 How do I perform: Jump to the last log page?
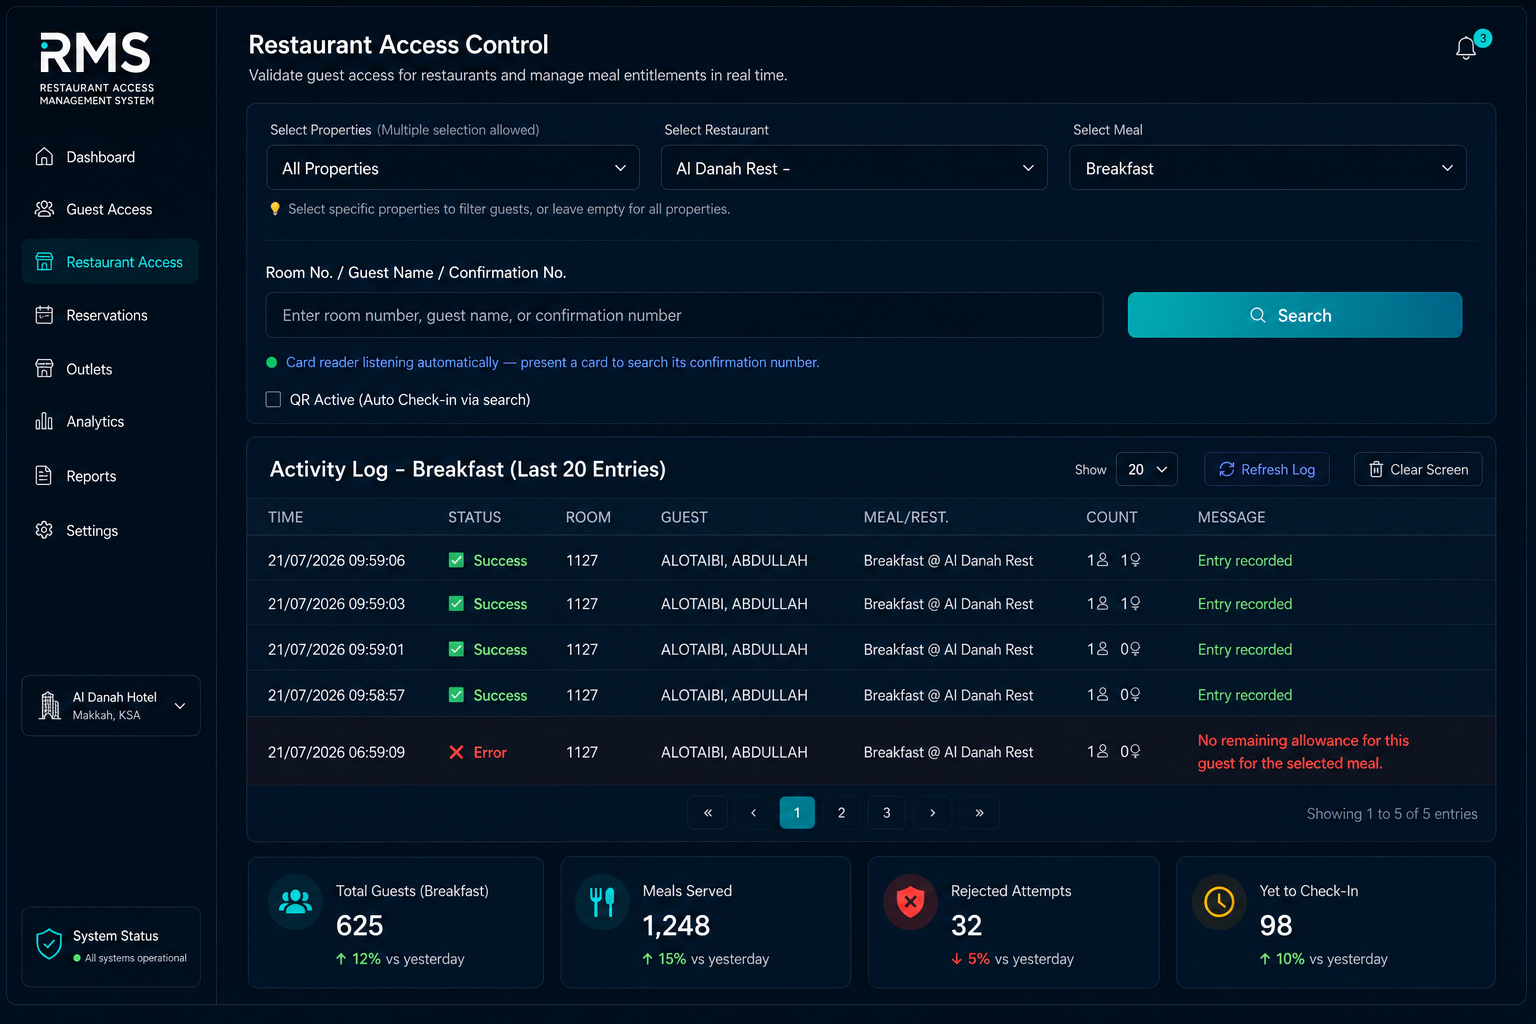coord(980,813)
